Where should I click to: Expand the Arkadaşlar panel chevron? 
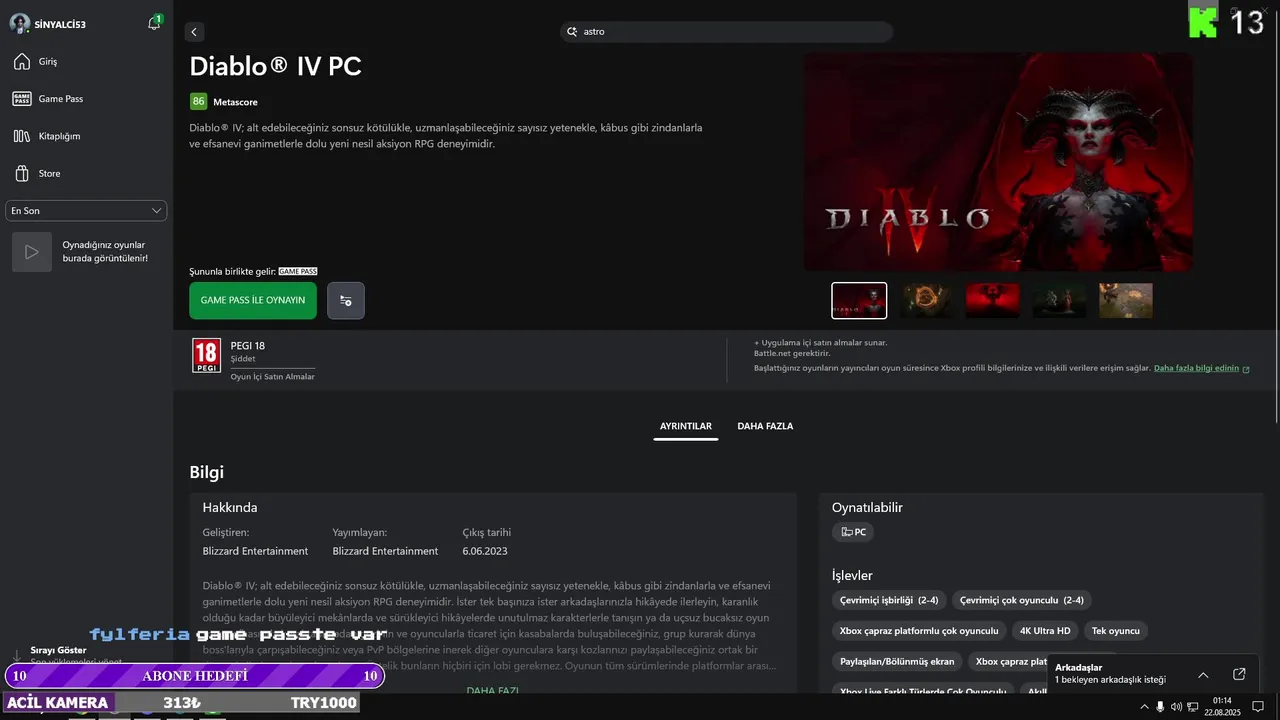point(1203,675)
